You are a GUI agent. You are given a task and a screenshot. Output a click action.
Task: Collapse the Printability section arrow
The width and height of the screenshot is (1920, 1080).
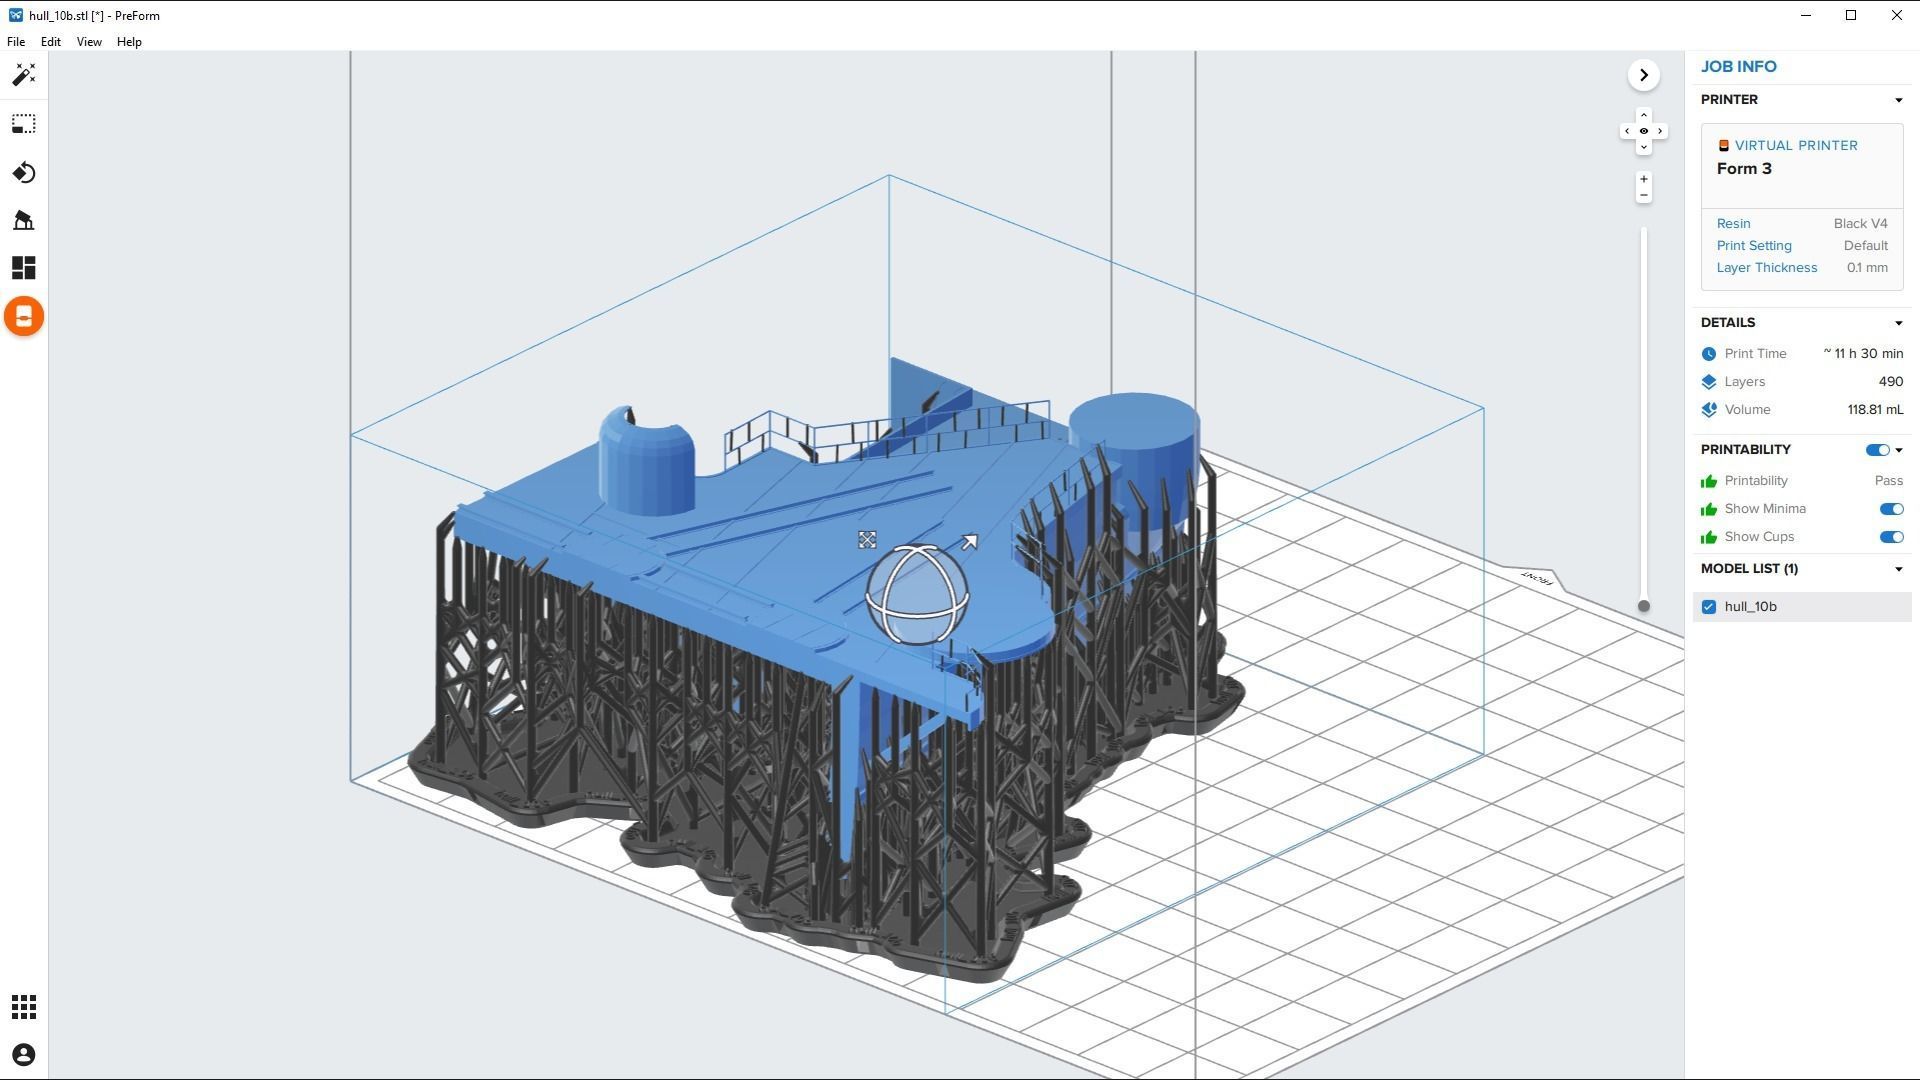click(x=1898, y=450)
